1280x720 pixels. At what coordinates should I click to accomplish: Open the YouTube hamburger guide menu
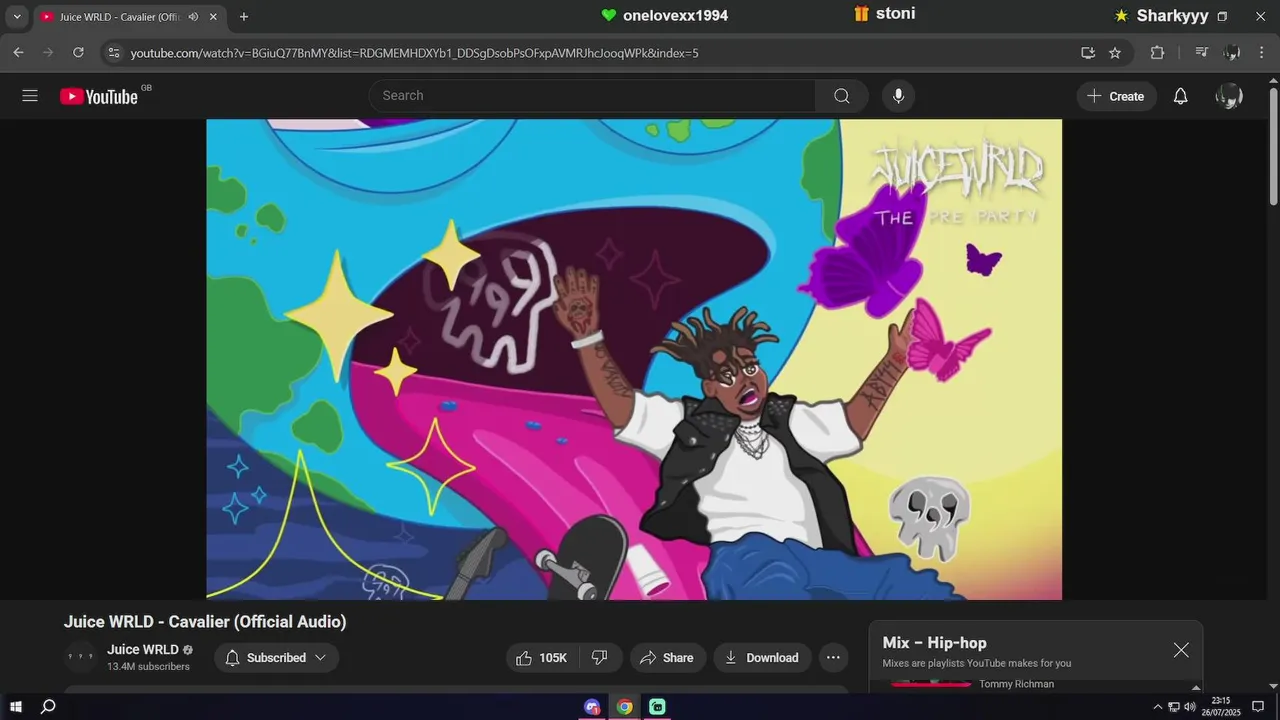(x=30, y=96)
